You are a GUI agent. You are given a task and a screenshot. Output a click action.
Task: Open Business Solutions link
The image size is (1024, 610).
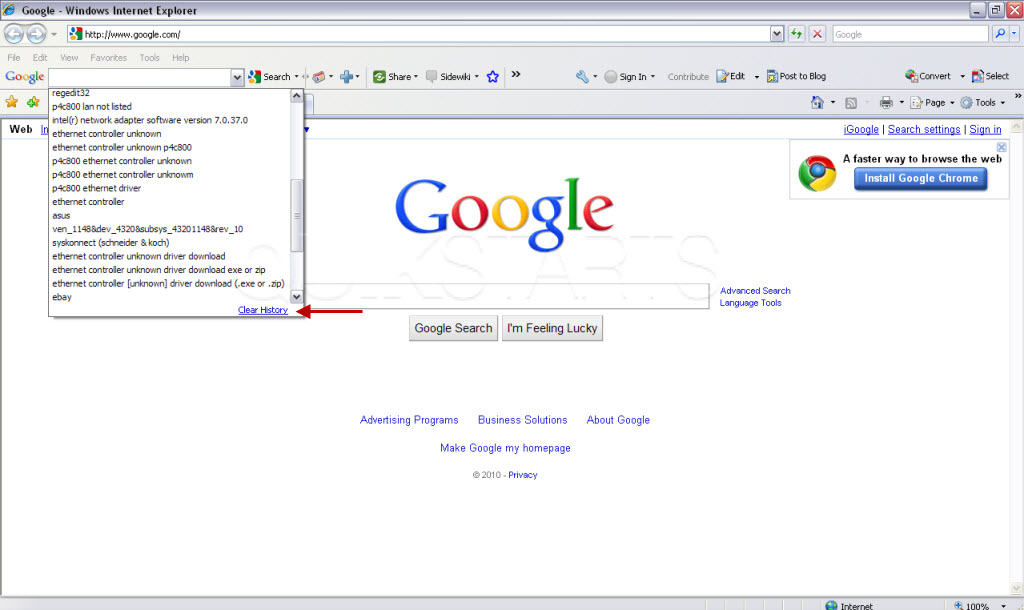522,420
